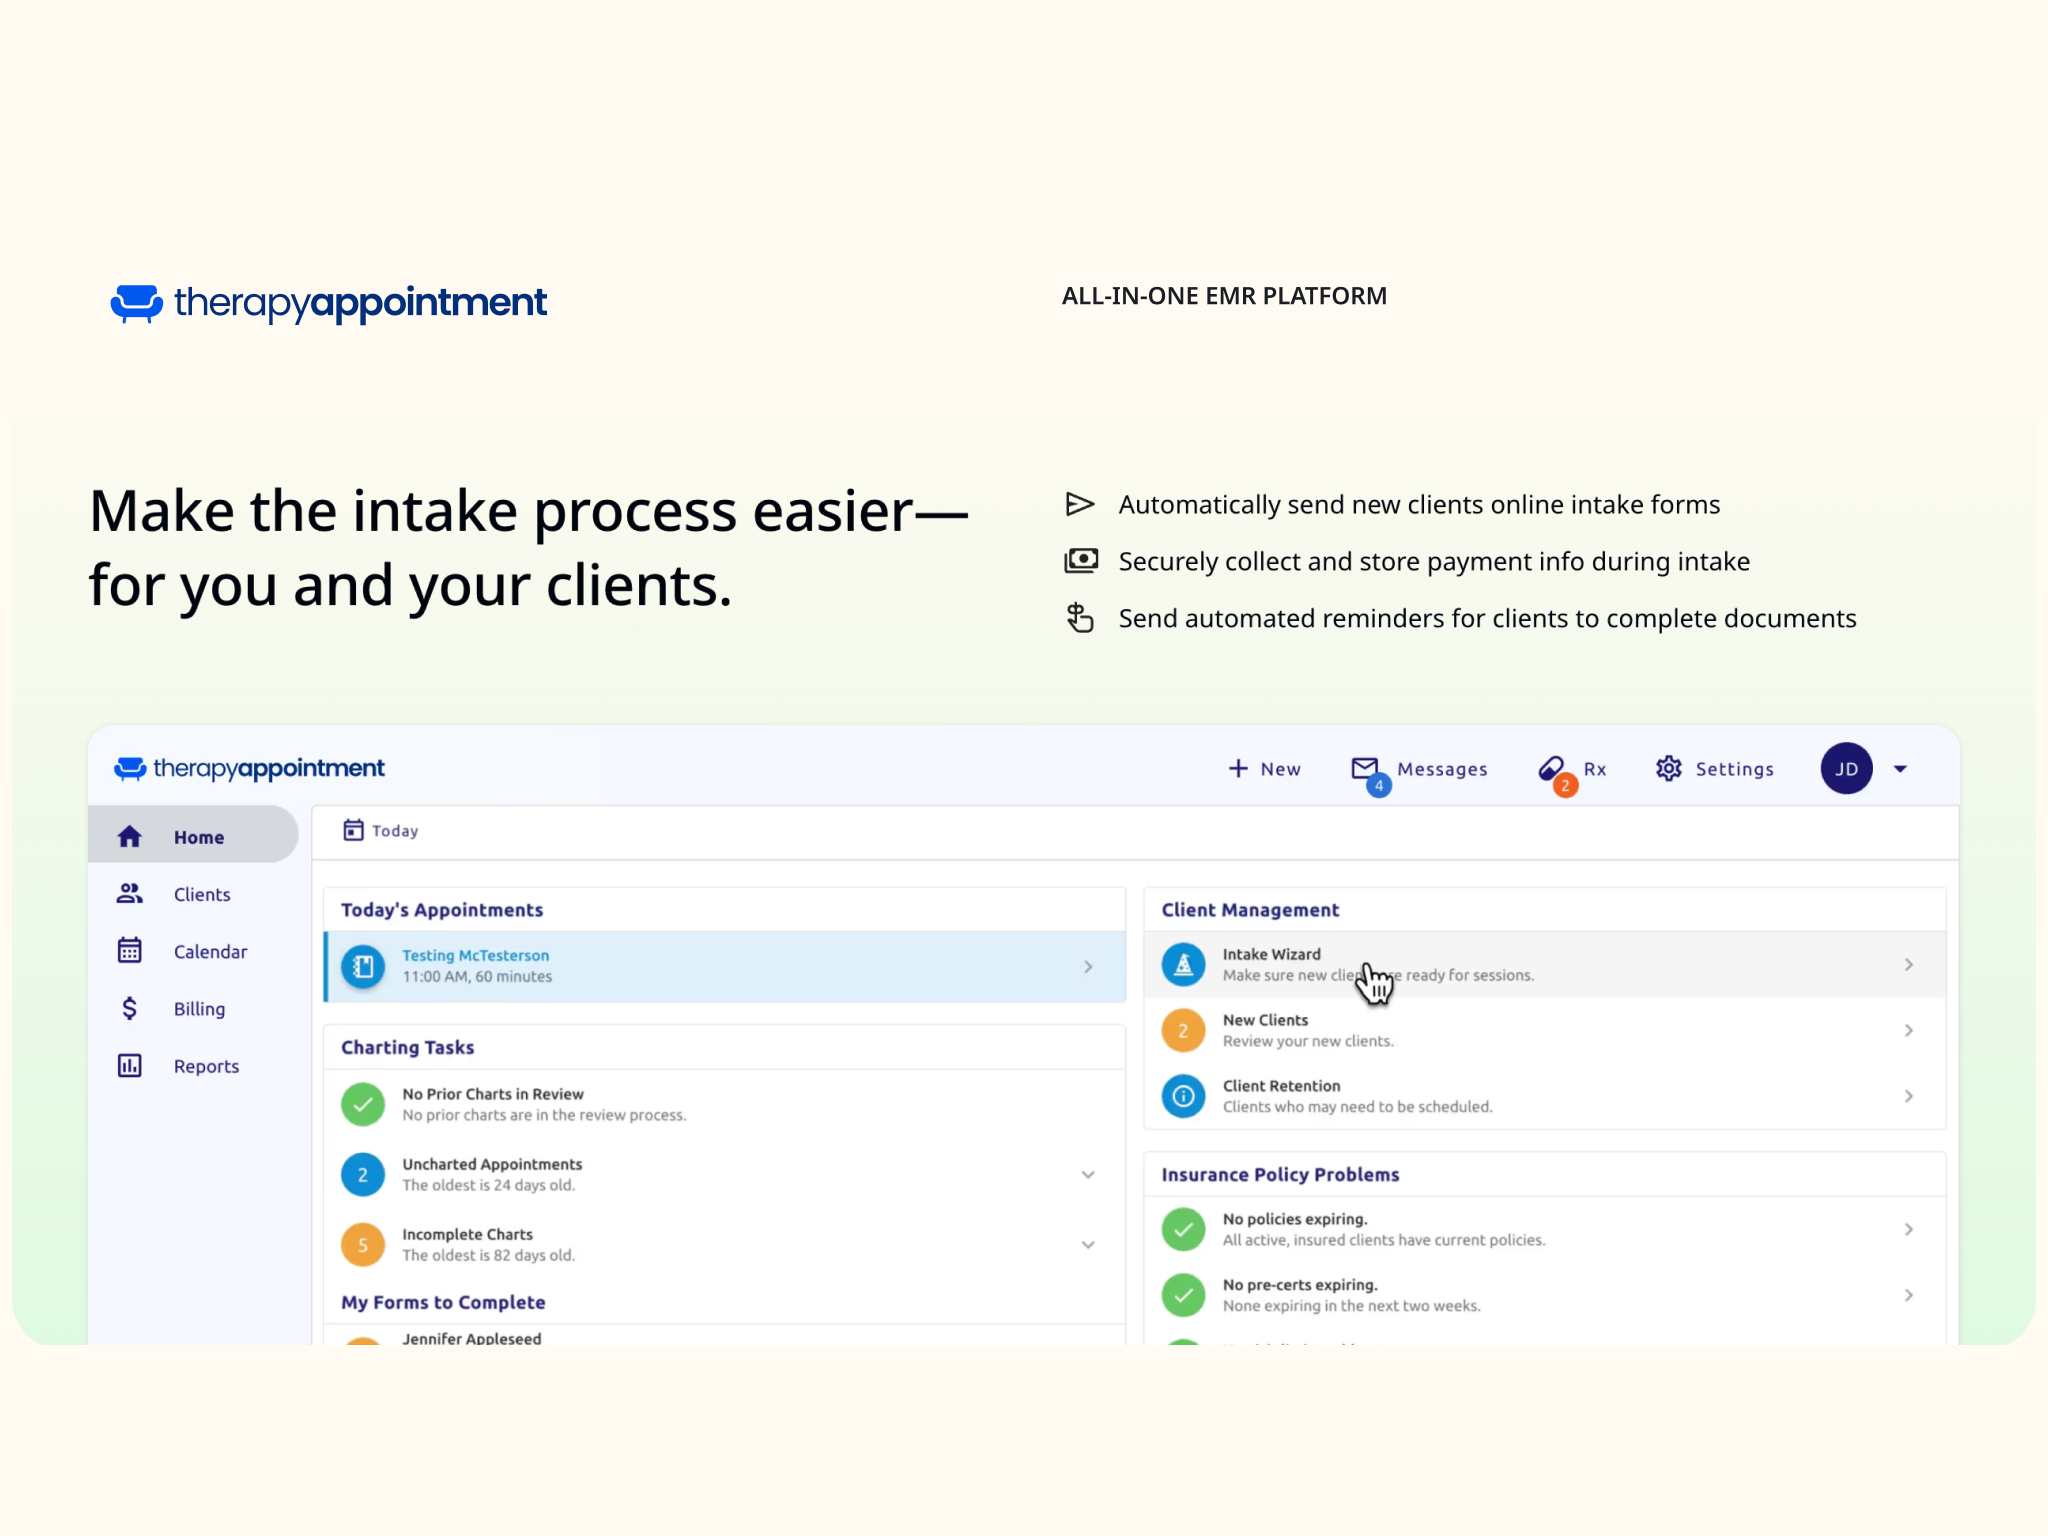Expand the Uncharted Appointments chevron
Viewport: 2048px width, 1536px height.
point(1088,1174)
